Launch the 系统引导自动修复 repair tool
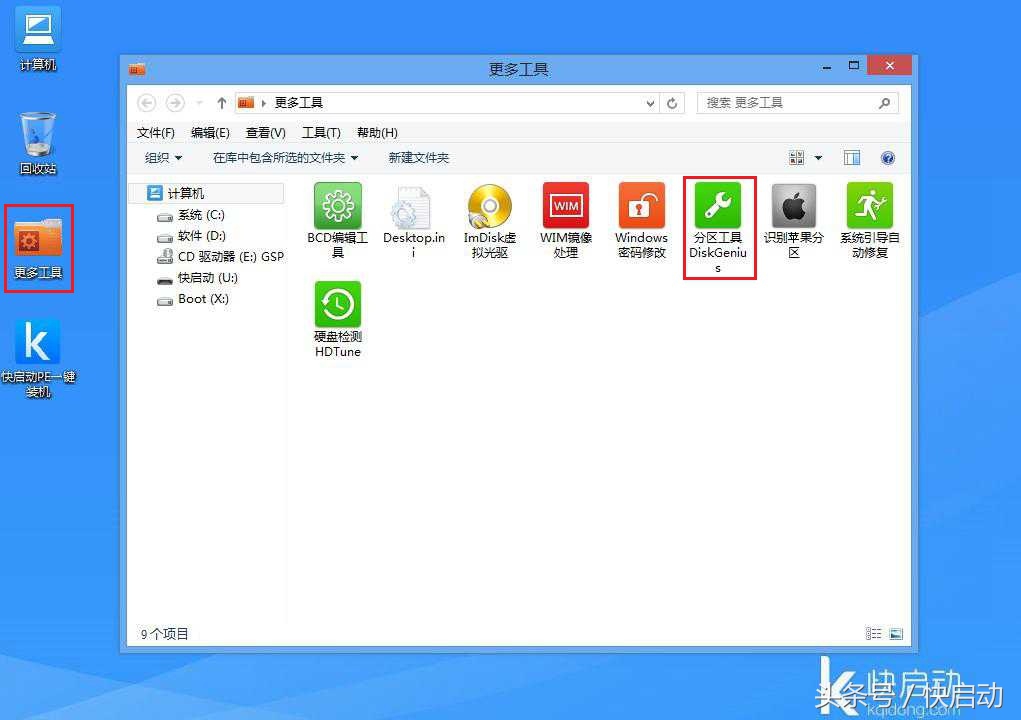The width and height of the screenshot is (1021, 720). (869, 216)
